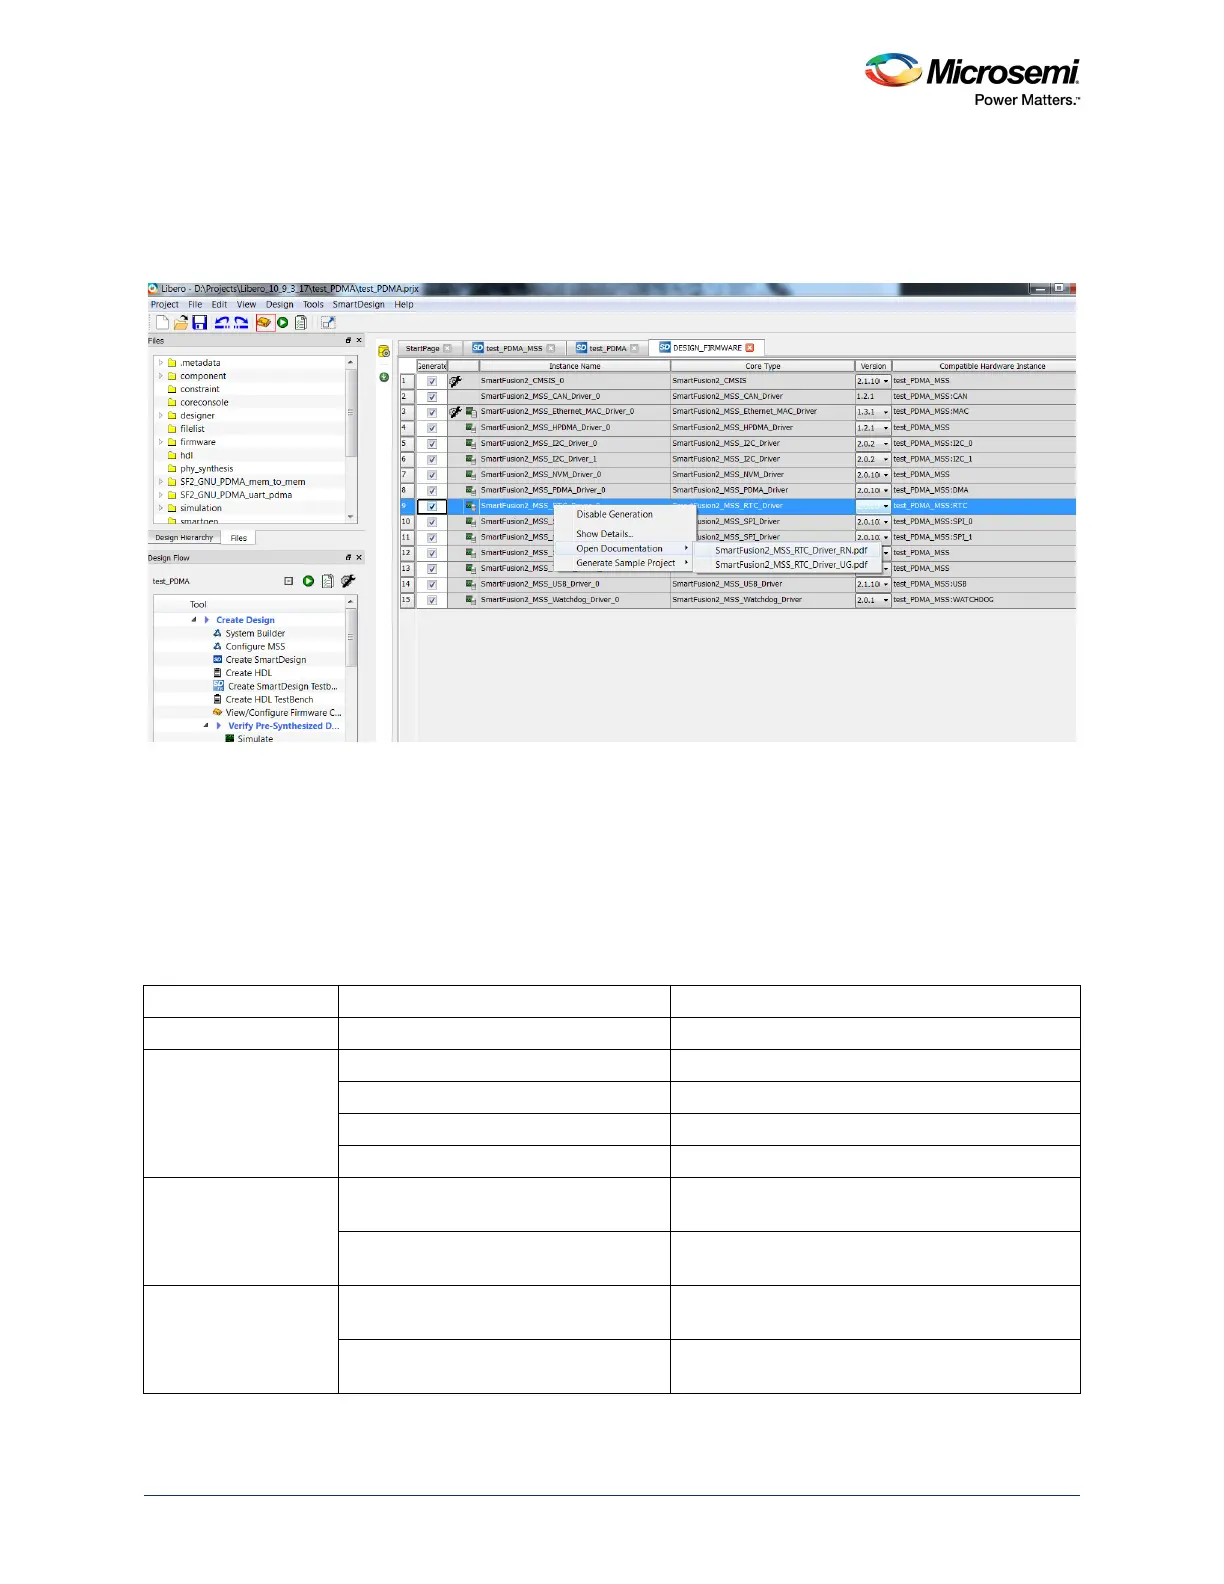The height and width of the screenshot is (1584, 1224).
Task: Open the Tools menu
Action: tap(313, 305)
